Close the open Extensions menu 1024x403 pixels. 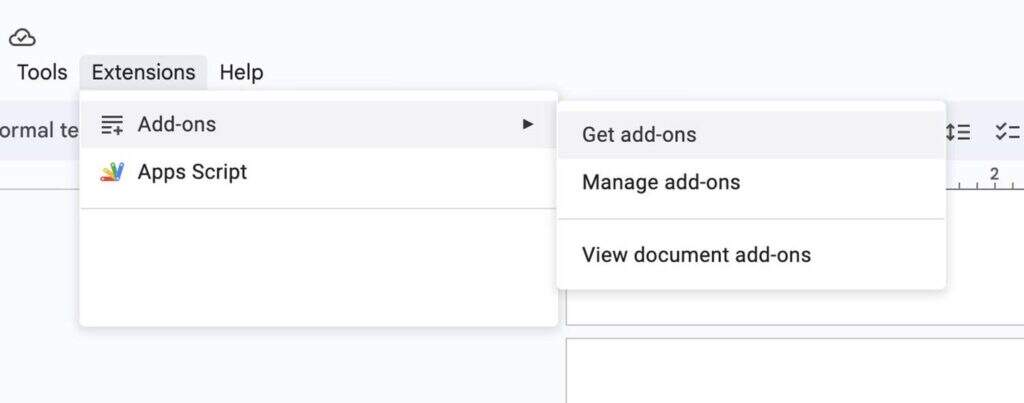point(143,72)
